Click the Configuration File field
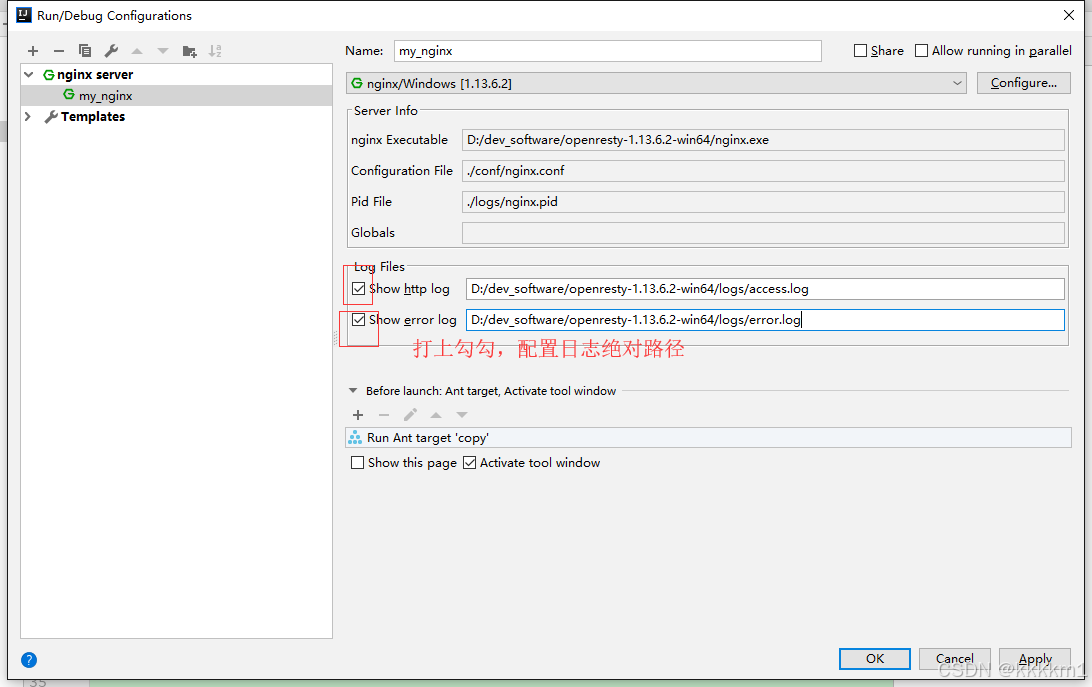Screen dimensions: 1092x687 763,171
